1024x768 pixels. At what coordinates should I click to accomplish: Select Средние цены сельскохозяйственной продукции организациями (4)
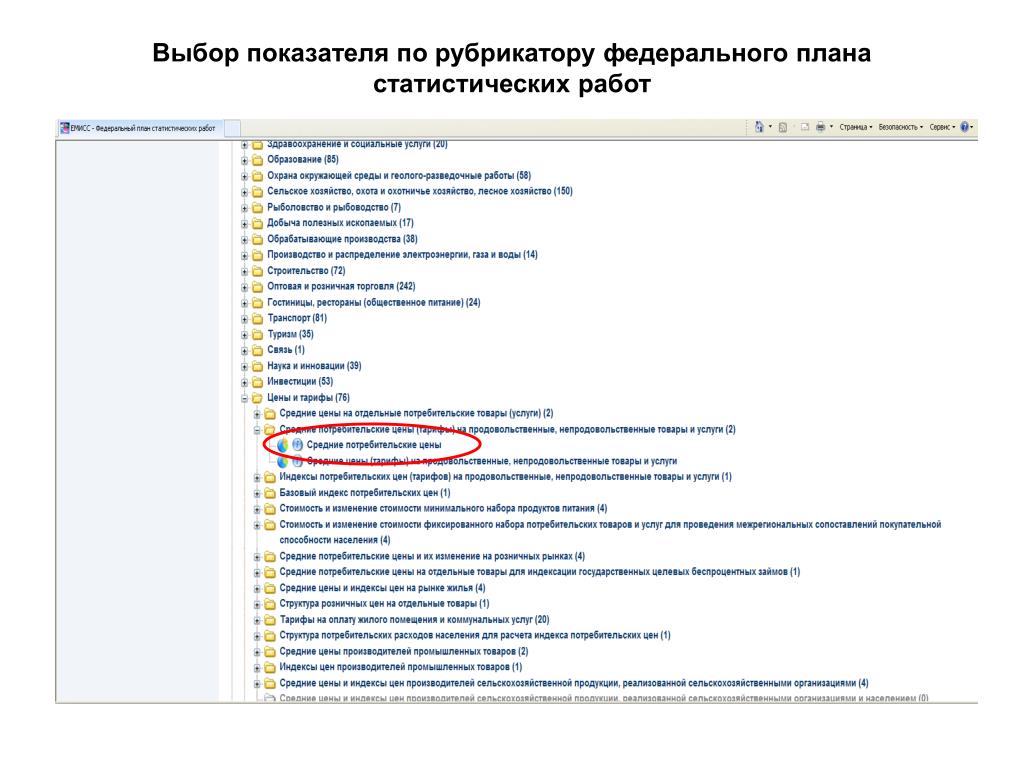574,683
